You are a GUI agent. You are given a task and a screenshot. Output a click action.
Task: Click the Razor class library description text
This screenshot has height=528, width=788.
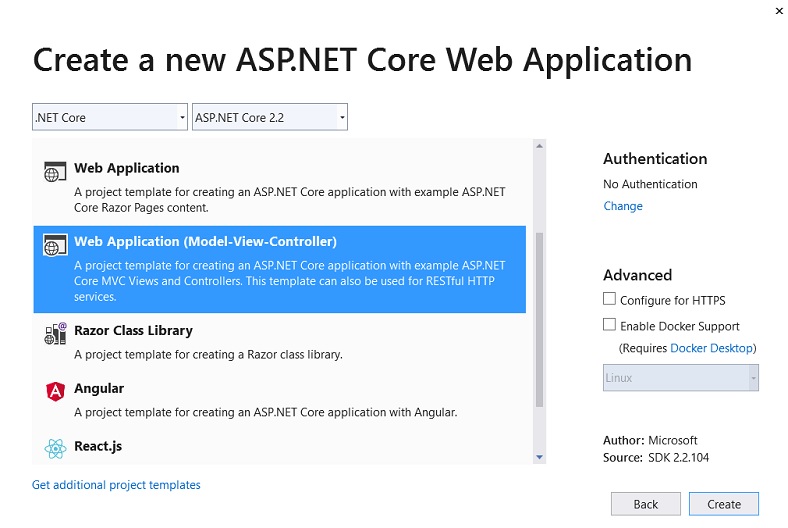pos(208,355)
